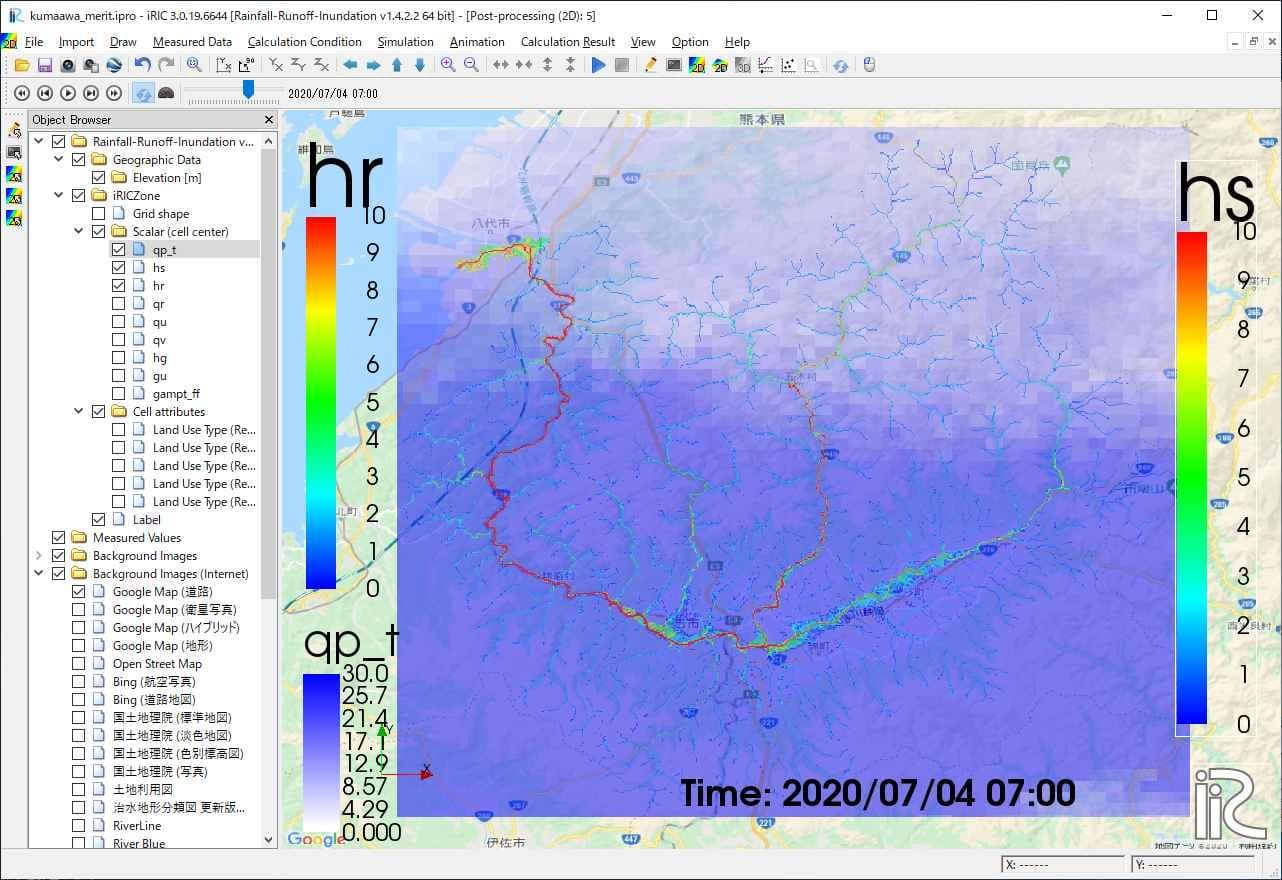Image resolution: width=1282 pixels, height=880 pixels.
Task: Open the Simulation menu
Action: pyautogui.click(x=405, y=42)
